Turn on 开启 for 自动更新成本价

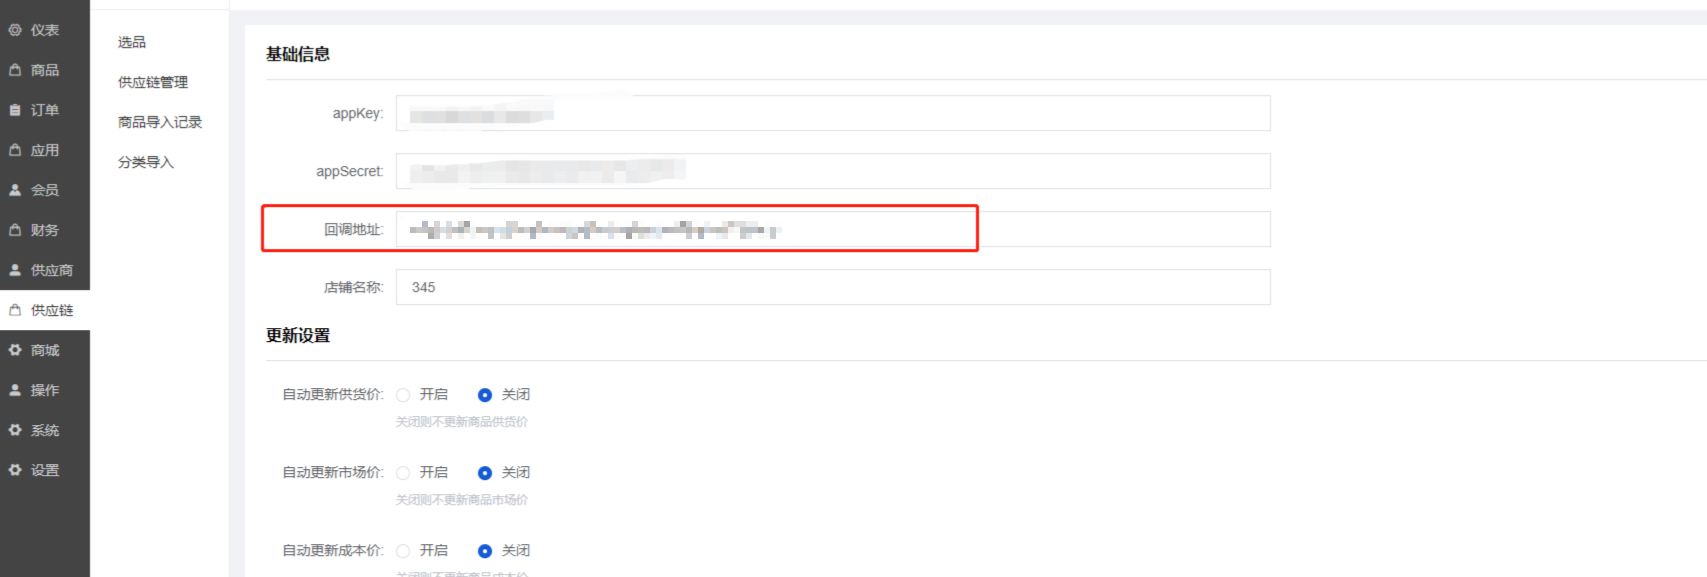tap(403, 551)
